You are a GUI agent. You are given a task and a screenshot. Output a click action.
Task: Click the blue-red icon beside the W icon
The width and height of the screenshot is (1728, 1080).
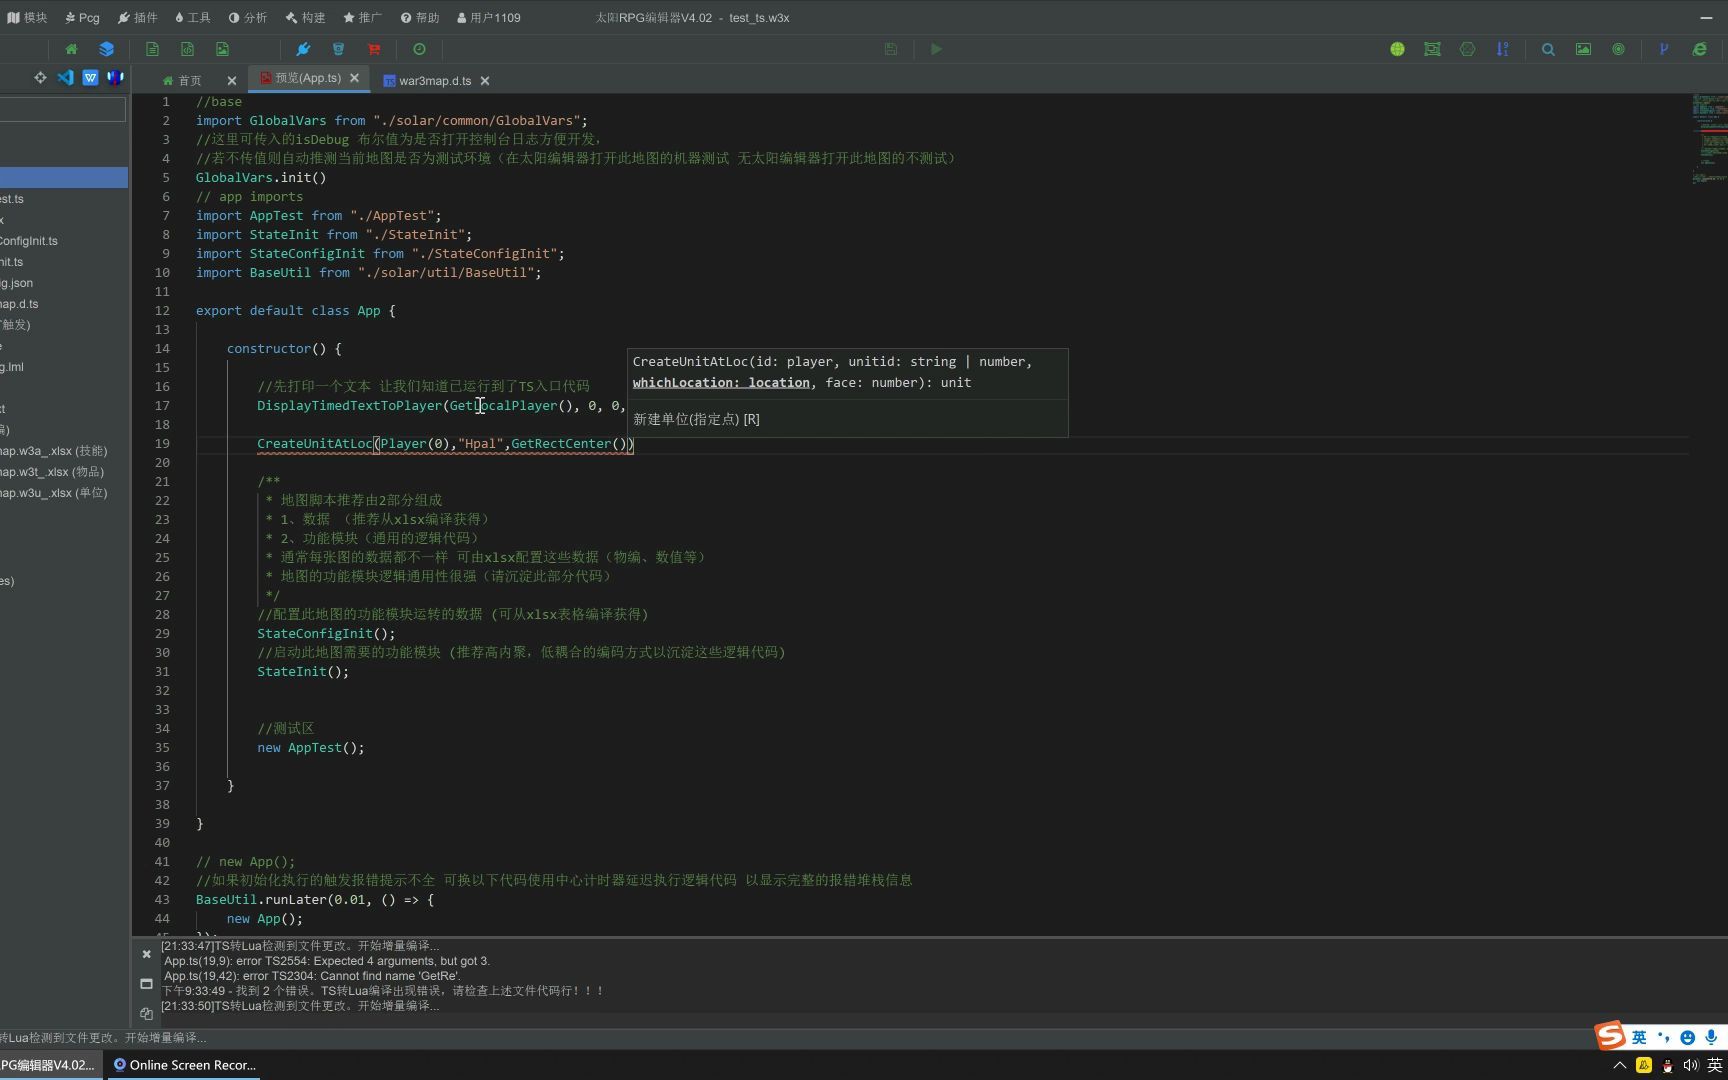pos(115,77)
